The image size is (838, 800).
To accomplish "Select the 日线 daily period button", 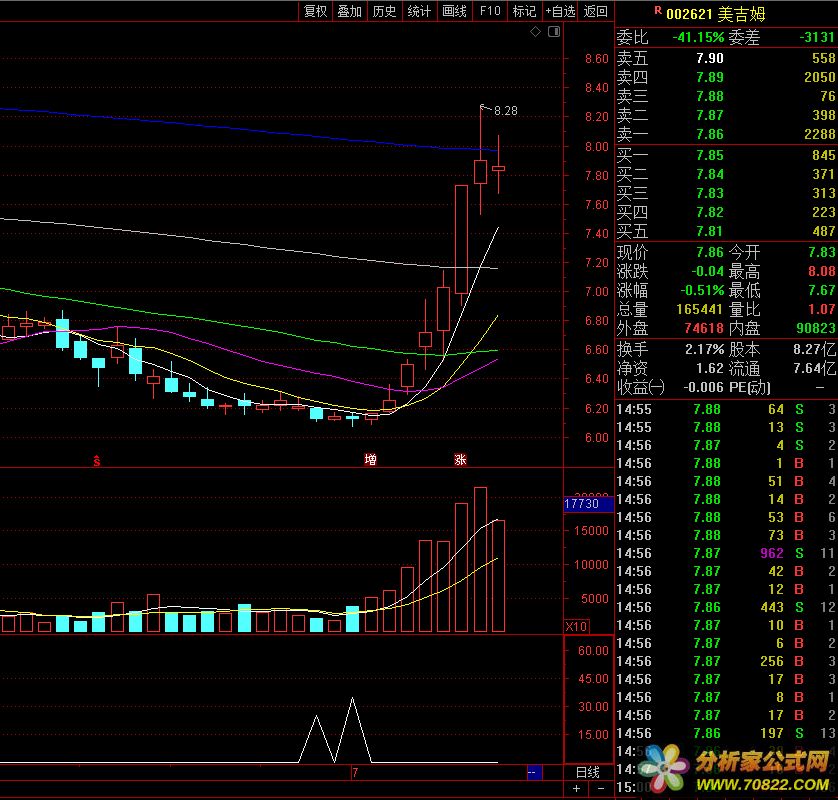I will tap(587, 772).
